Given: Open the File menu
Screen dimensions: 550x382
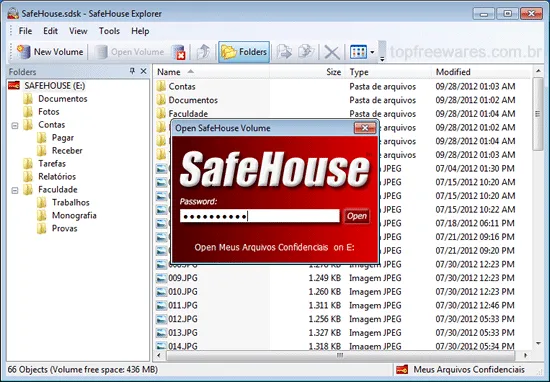Looking at the screenshot, I should pyautogui.click(x=25, y=31).
